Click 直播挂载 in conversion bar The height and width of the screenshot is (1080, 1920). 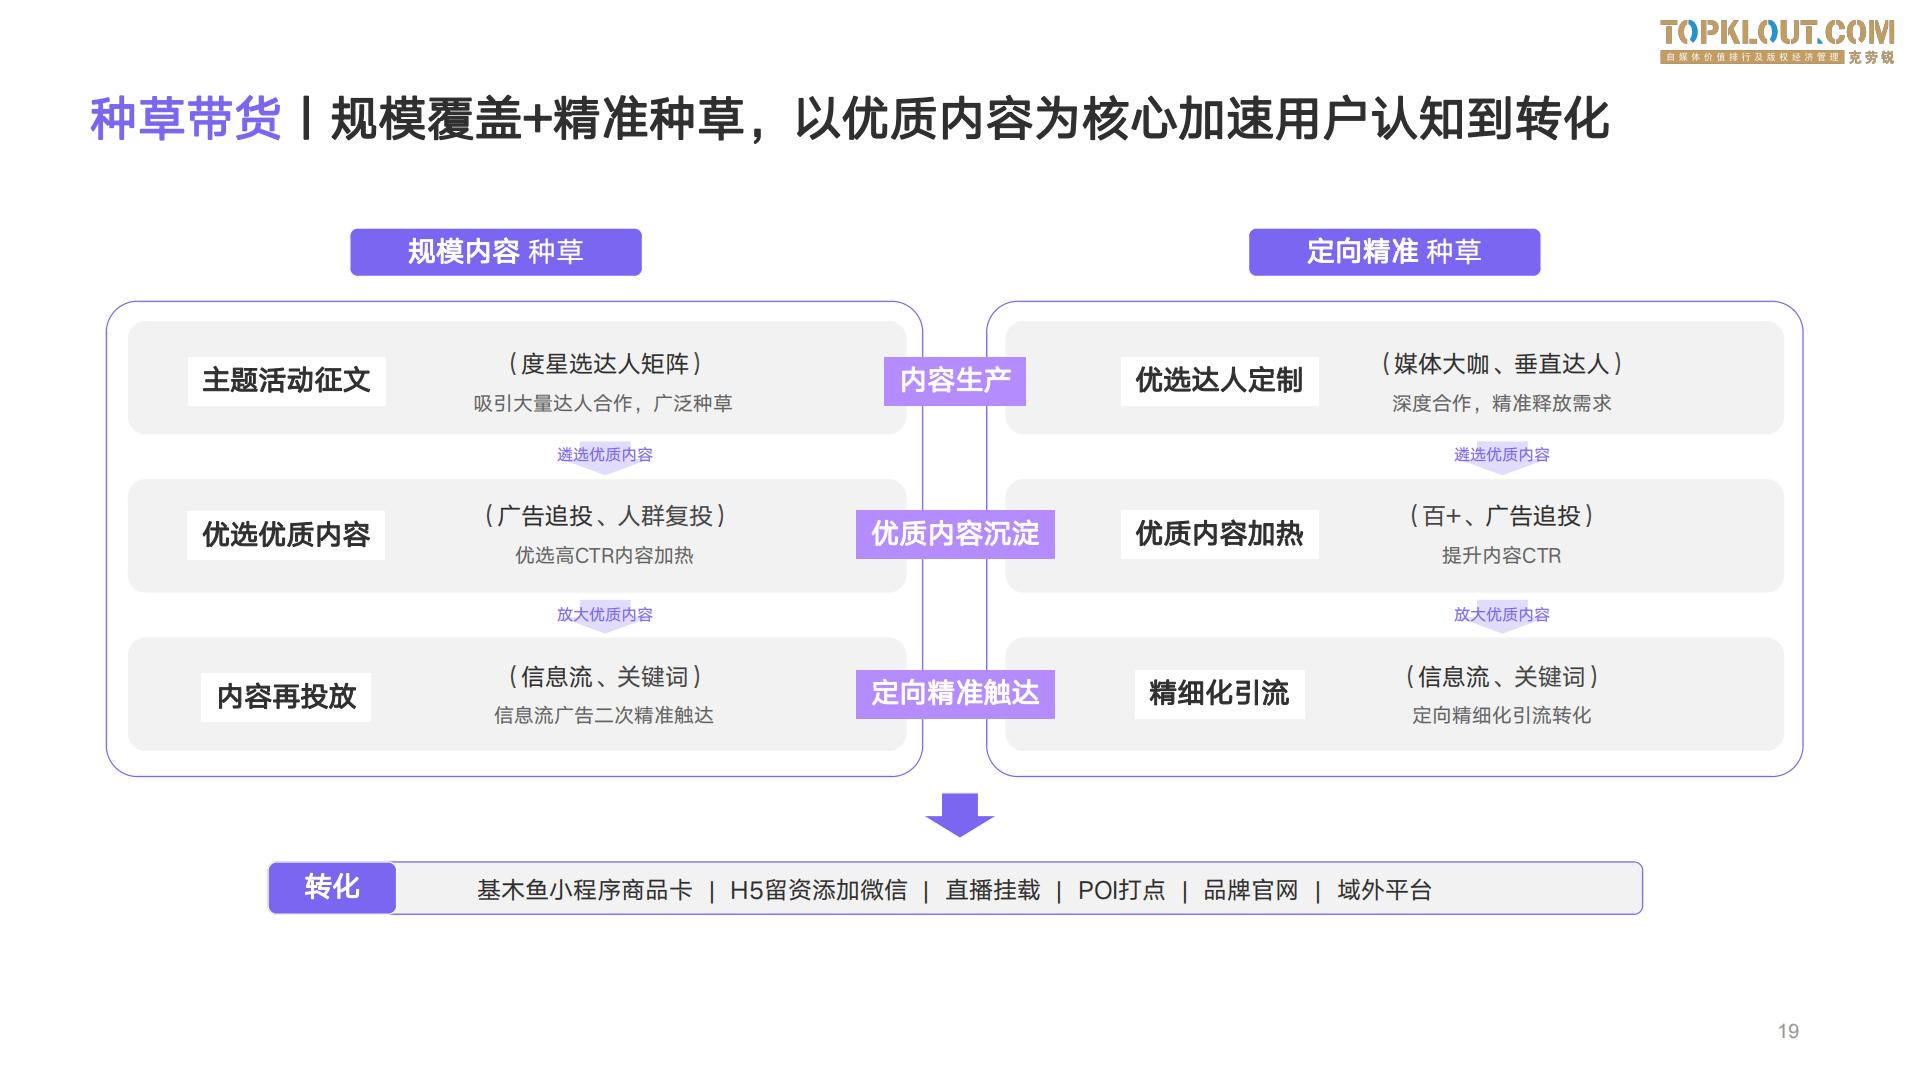(x=992, y=890)
